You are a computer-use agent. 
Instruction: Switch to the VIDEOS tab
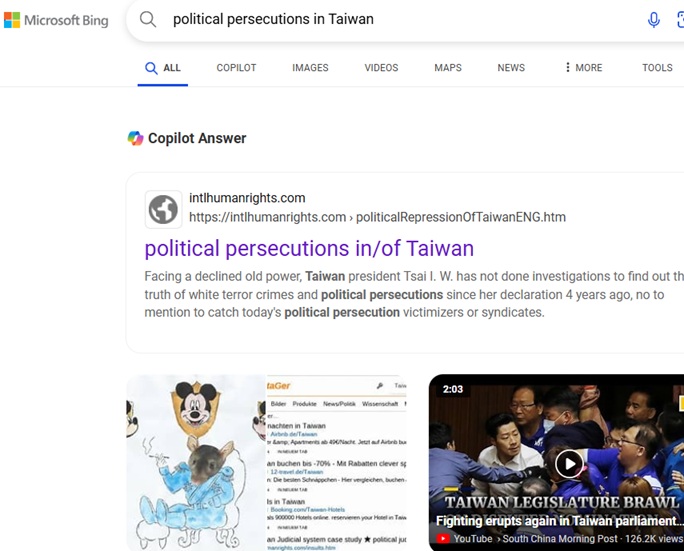(x=381, y=68)
